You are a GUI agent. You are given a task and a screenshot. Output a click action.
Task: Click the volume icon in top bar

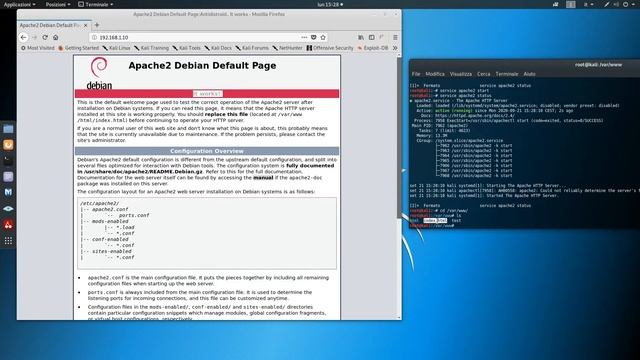point(616,4)
